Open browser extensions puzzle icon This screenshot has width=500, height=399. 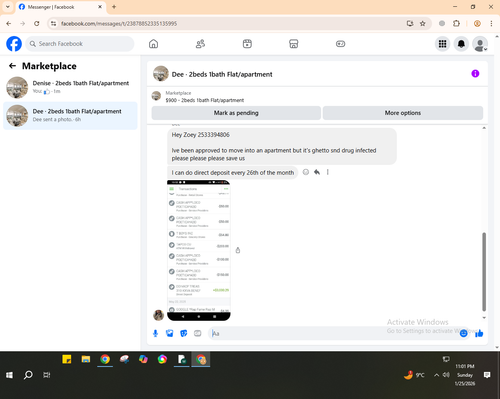(456, 23)
